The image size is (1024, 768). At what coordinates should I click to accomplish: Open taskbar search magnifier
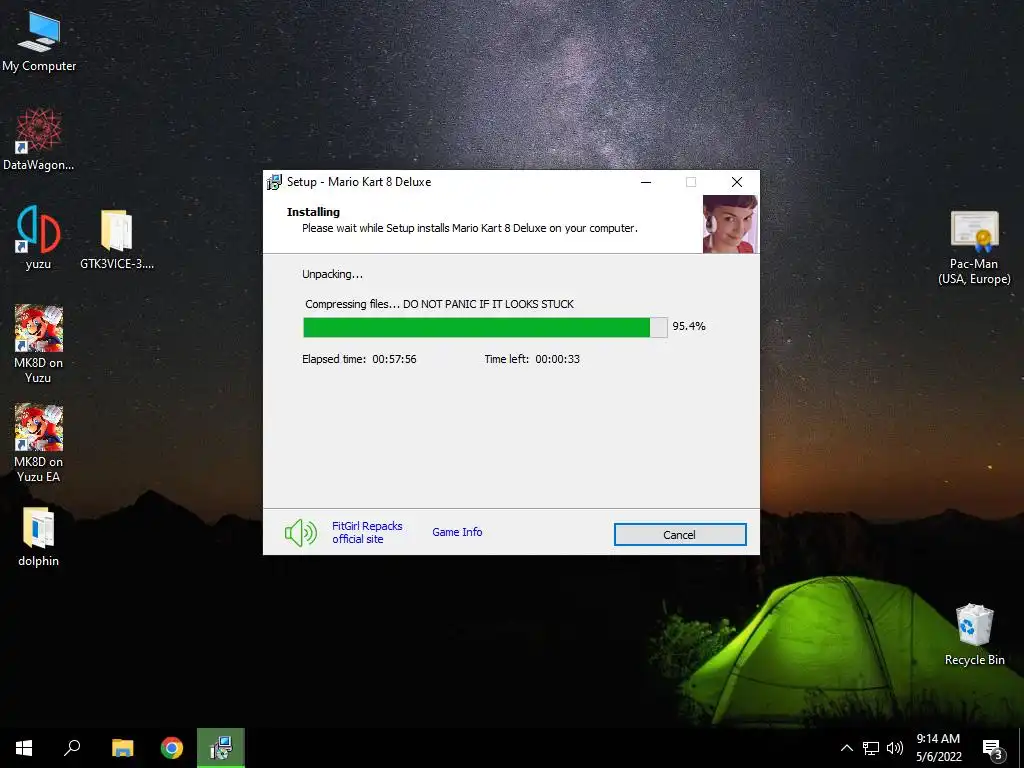point(72,748)
